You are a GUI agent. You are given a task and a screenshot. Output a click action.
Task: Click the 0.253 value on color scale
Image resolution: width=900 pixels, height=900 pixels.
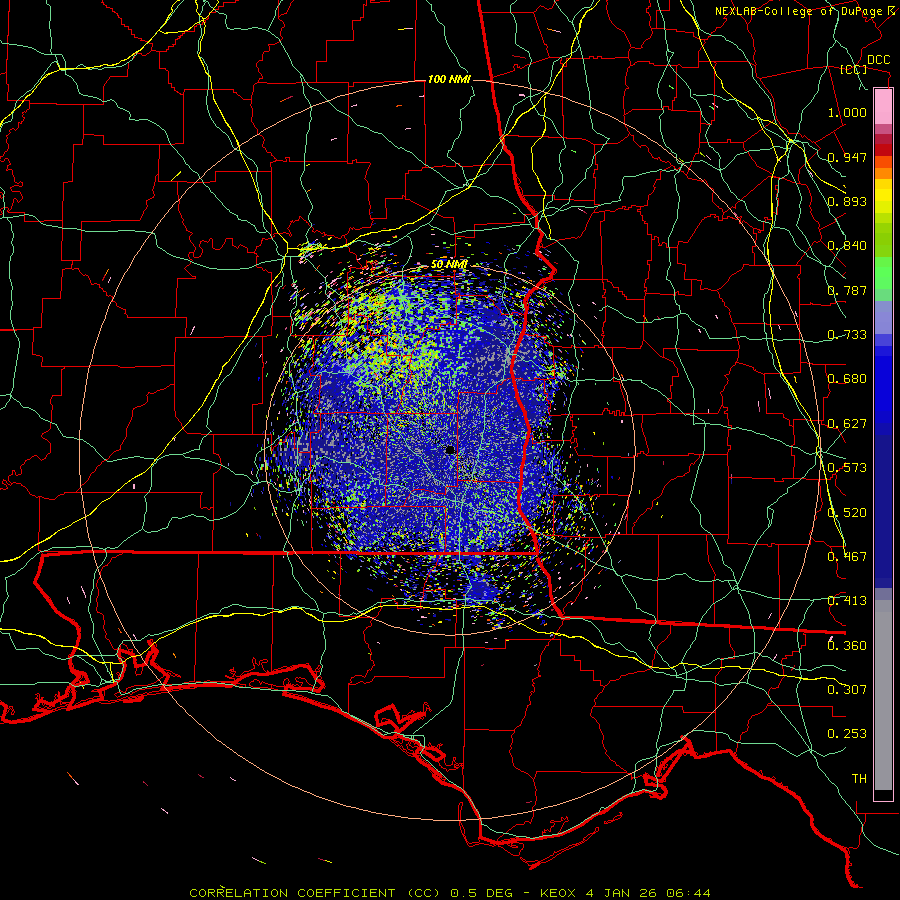coord(847,734)
